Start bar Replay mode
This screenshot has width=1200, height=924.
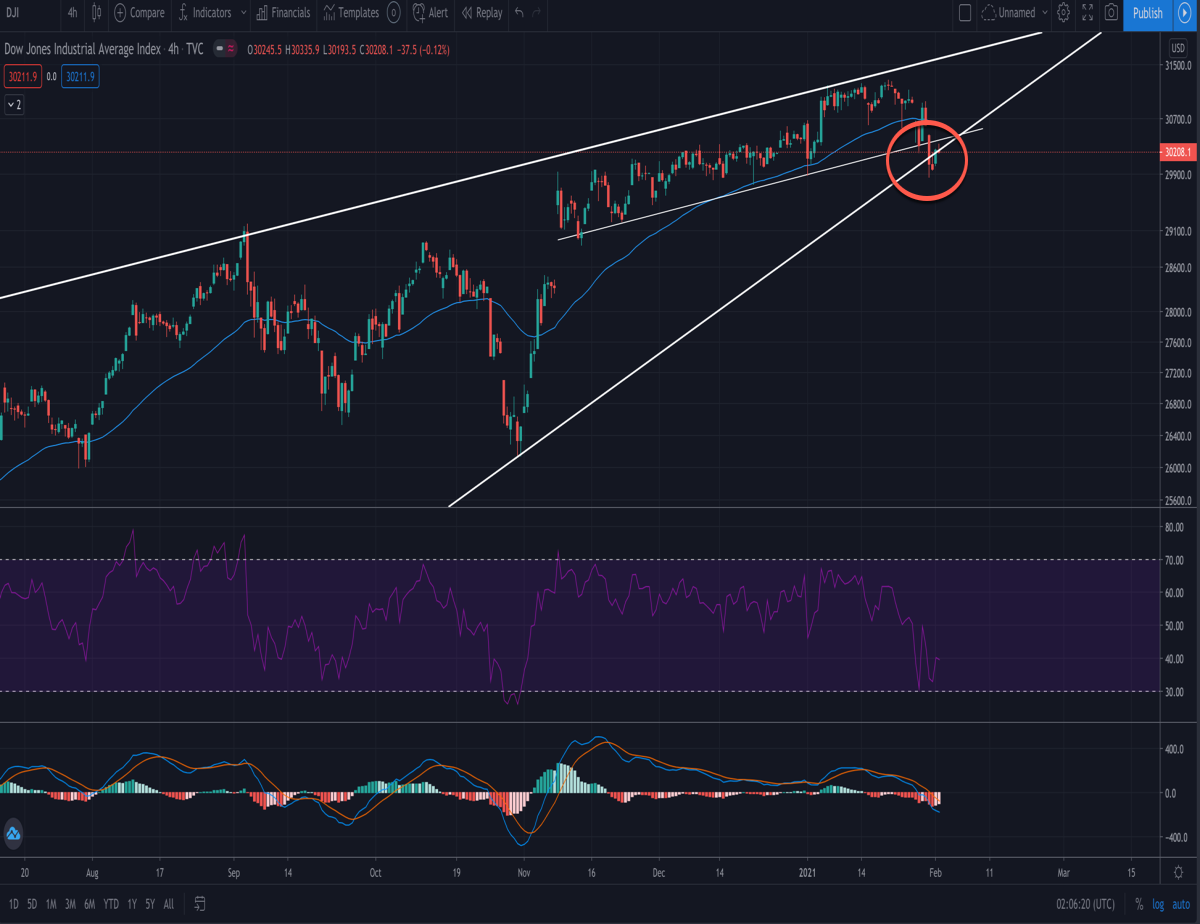[481, 13]
